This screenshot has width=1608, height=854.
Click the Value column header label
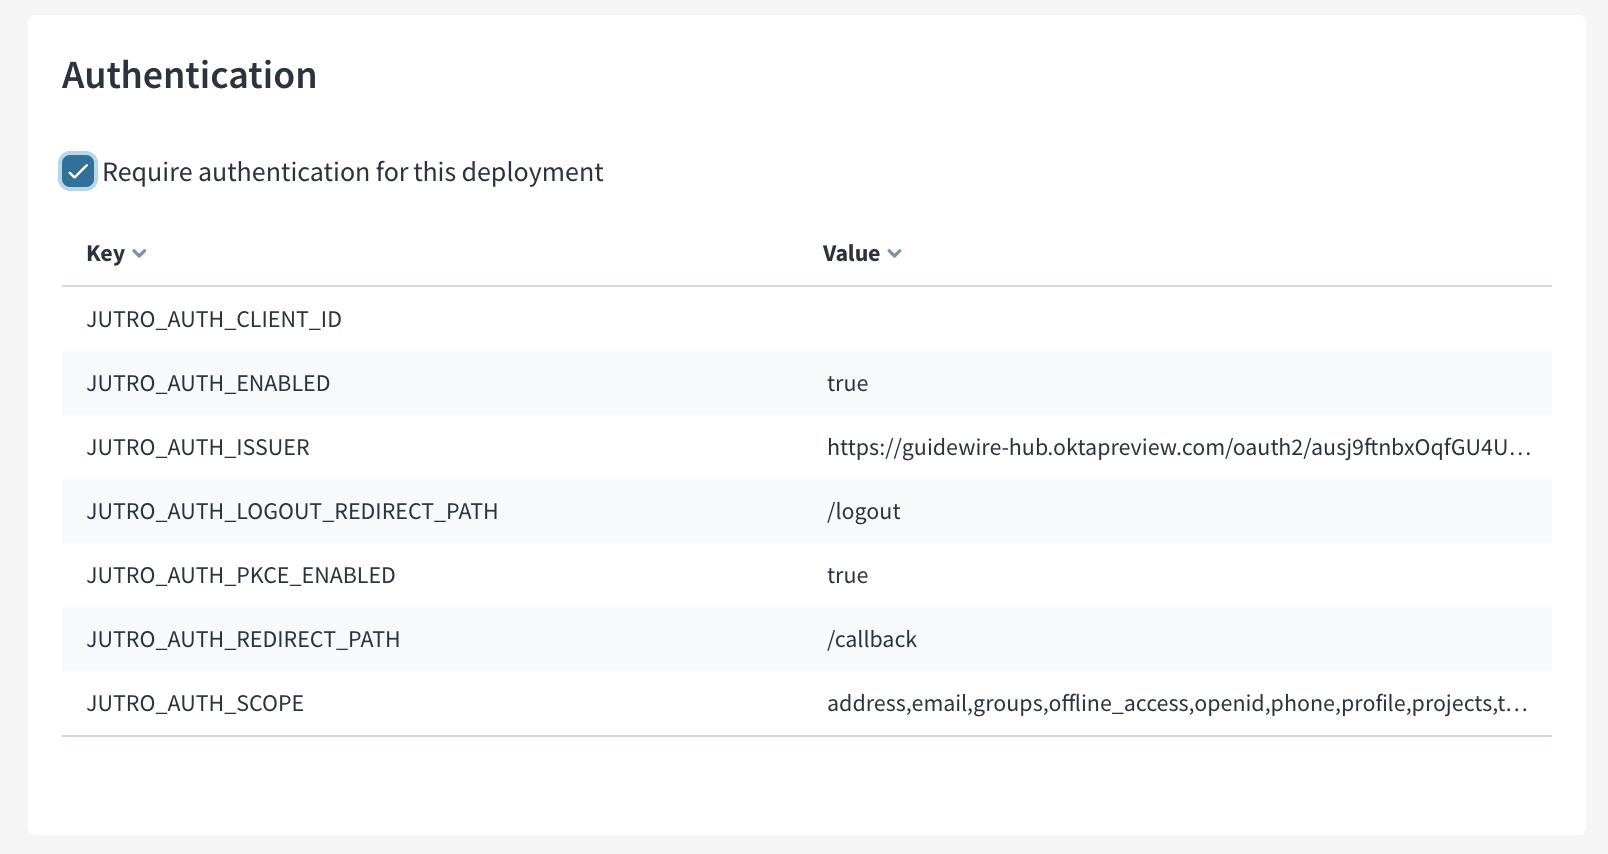(851, 253)
